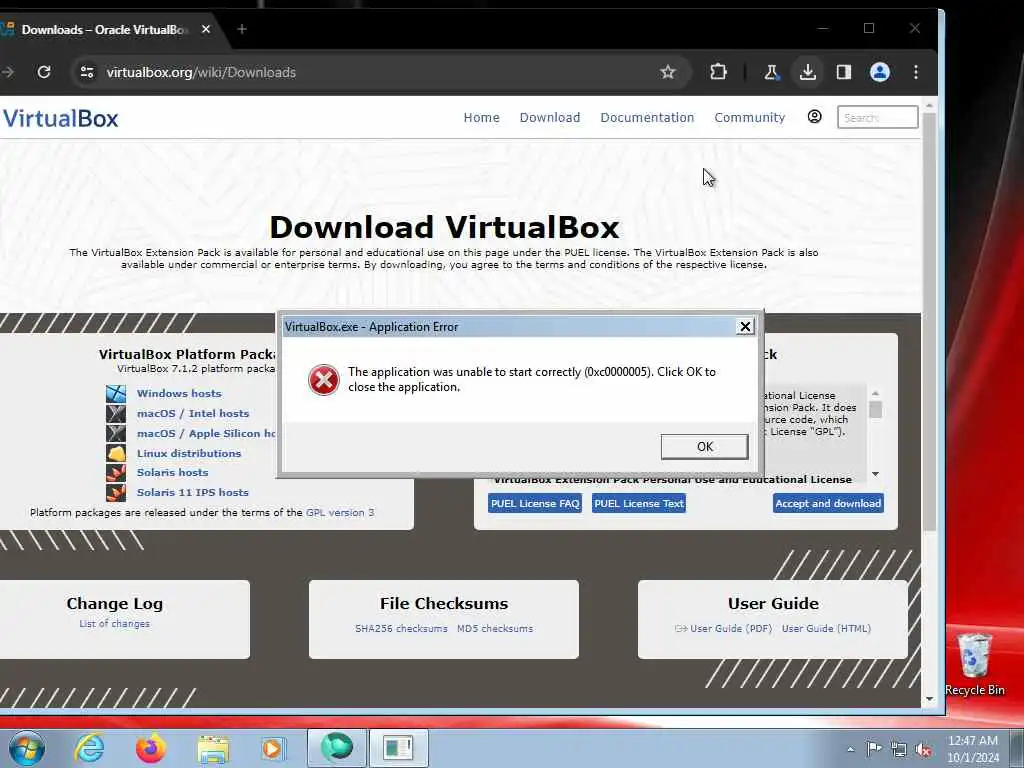Click Accept and download button
Image resolution: width=1024 pixels, height=768 pixels.
point(828,504)
